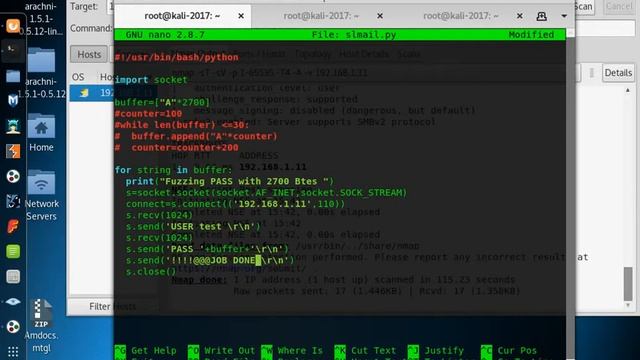Screen dimensions: 640x360
Task: Open the terminal tab dropdown arrow
Action: (x=564, y=16)
